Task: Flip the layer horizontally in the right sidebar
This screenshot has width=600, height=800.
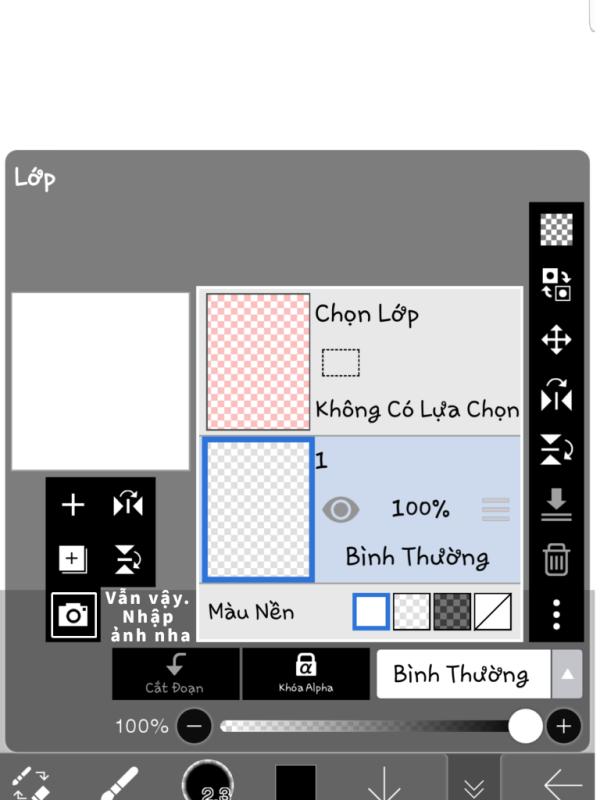Action: point(556,394)
